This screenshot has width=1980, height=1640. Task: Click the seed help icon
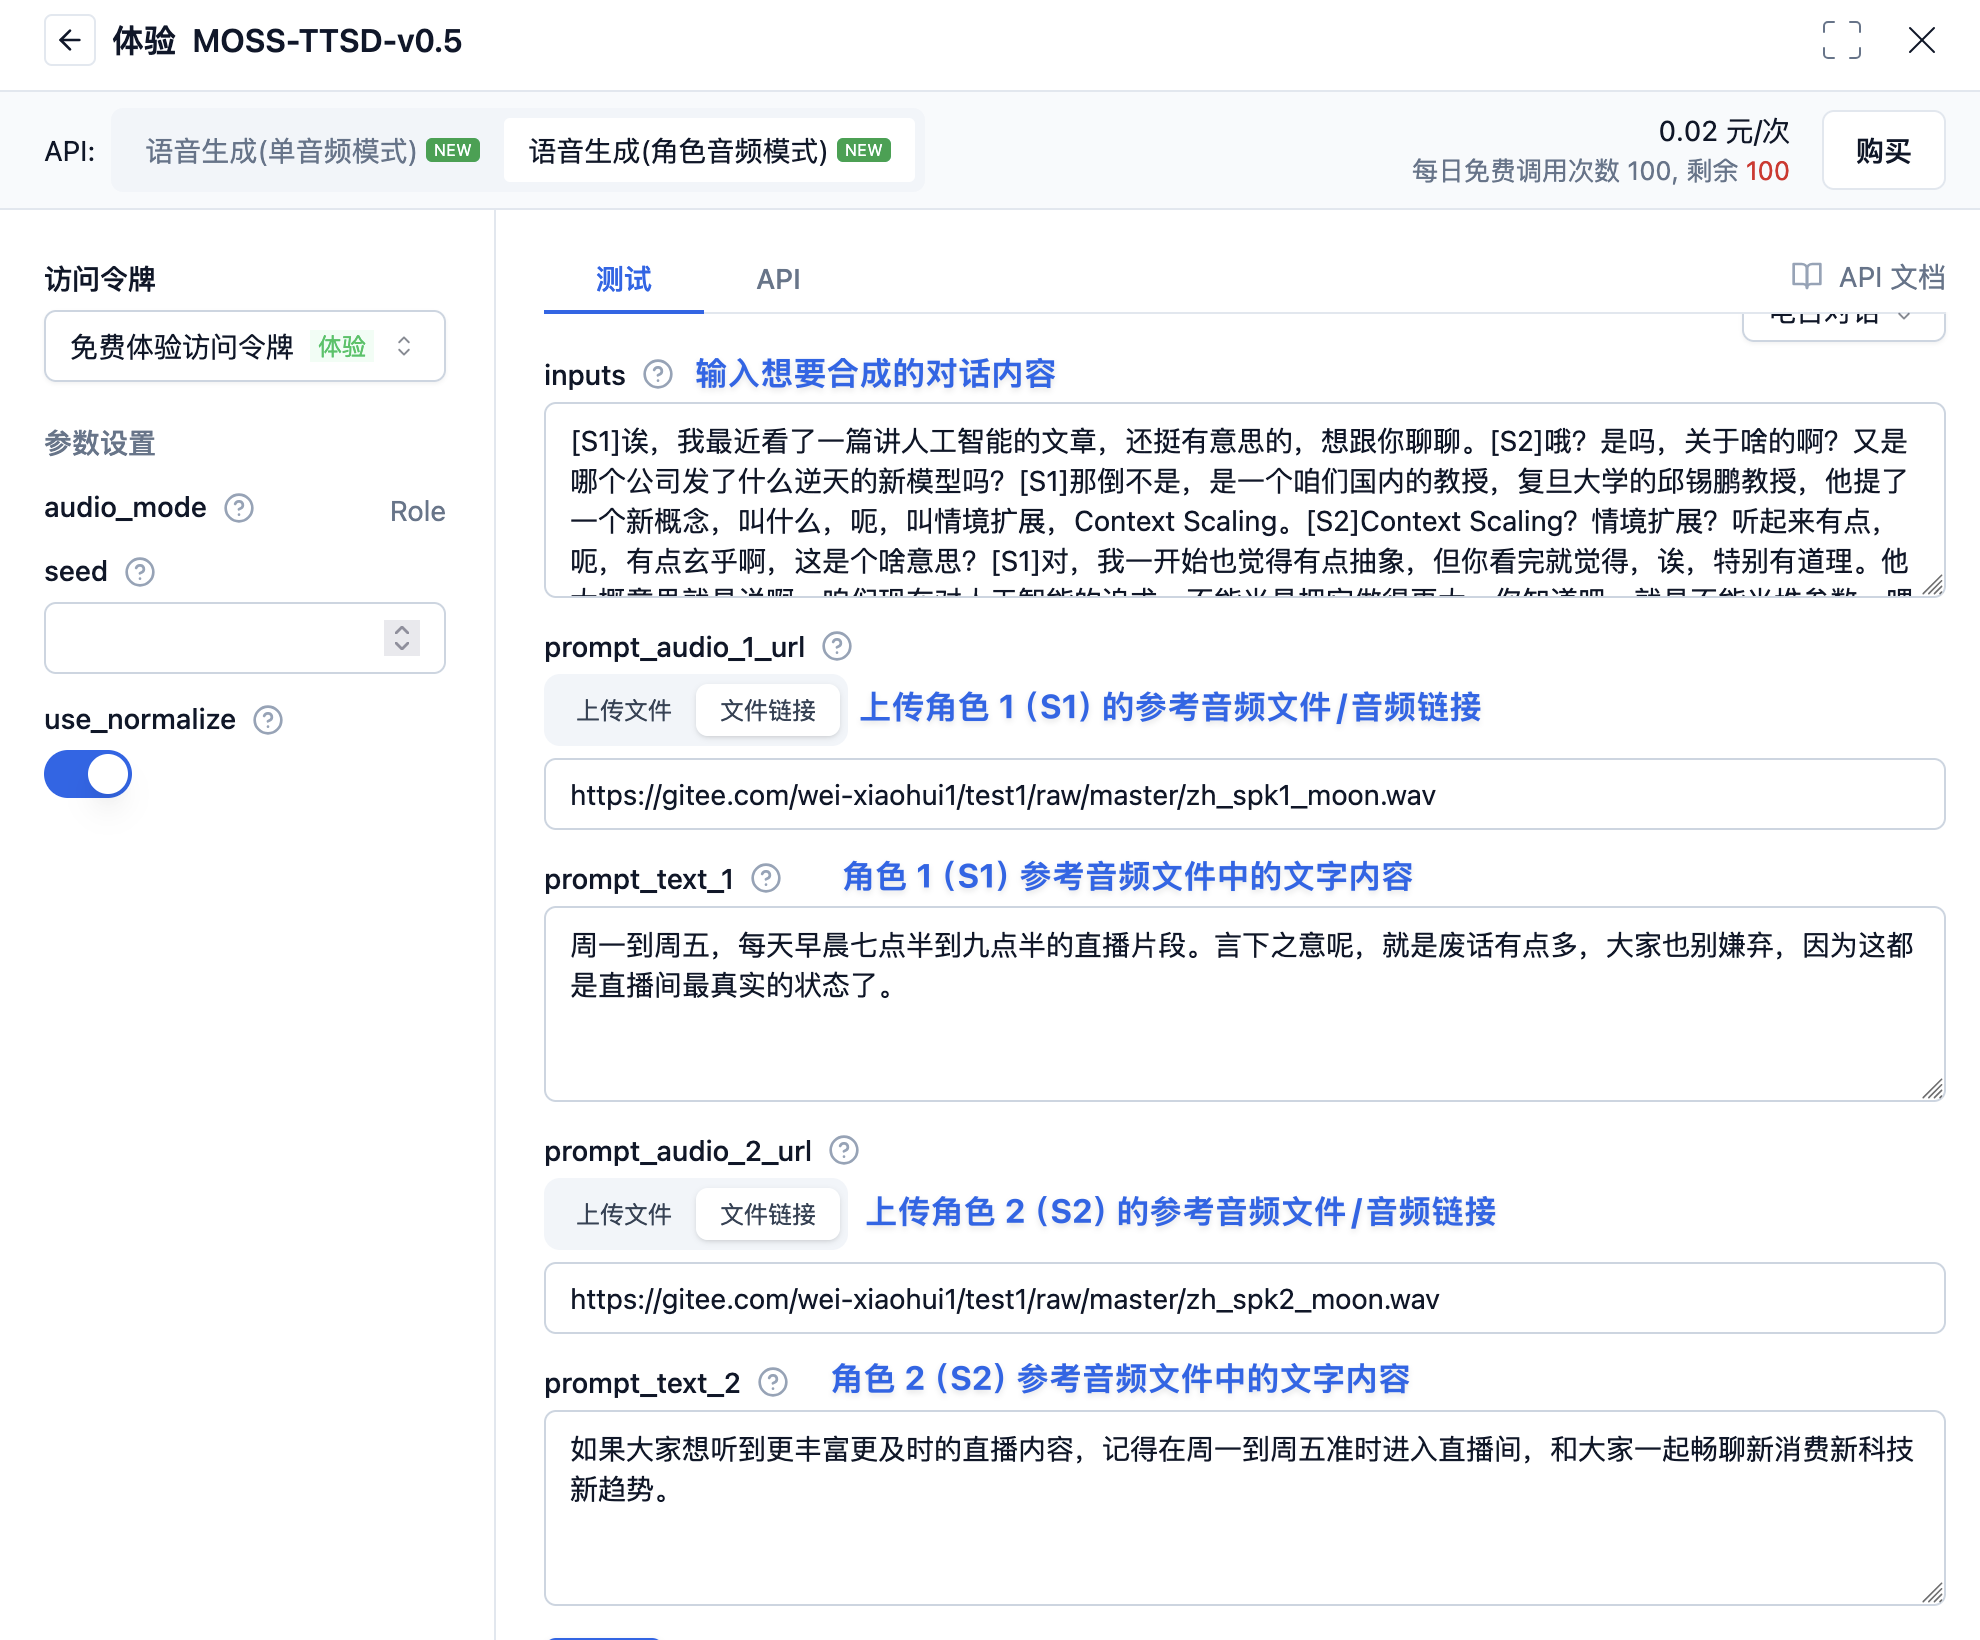point(140,572)
